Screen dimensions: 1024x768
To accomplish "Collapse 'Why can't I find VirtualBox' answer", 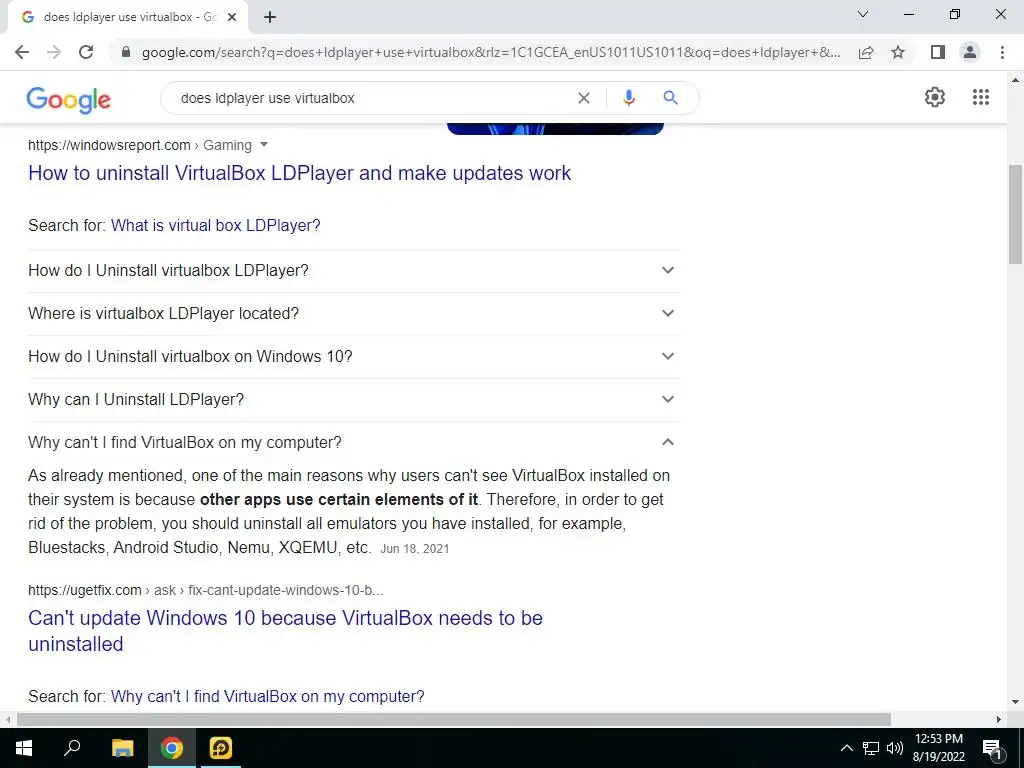I will click(x=354, y=442).
